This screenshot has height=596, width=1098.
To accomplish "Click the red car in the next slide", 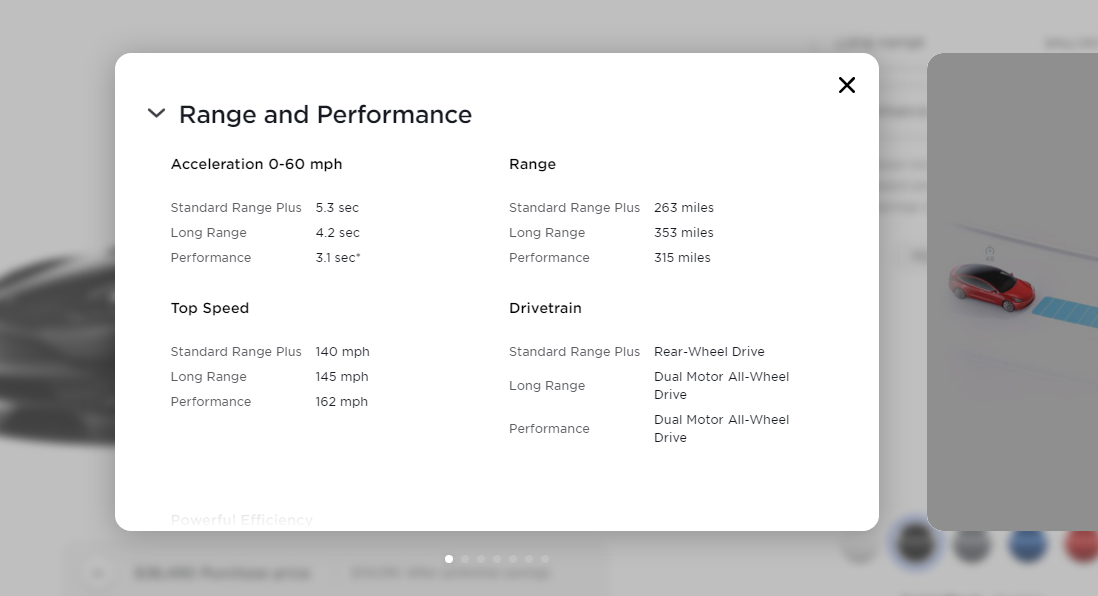I will [990, 287].
